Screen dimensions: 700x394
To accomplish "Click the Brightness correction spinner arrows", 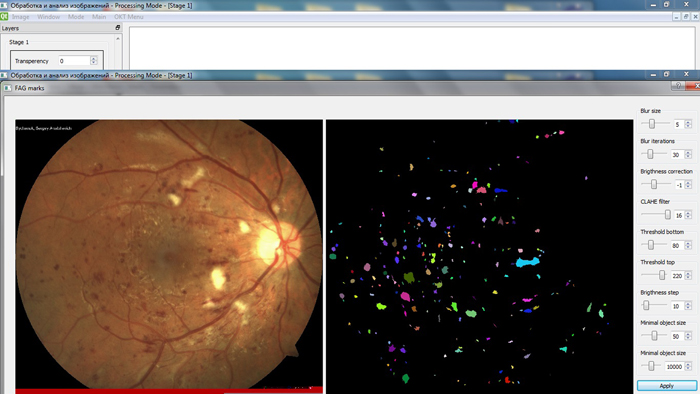I will click(x=688, y=185).
